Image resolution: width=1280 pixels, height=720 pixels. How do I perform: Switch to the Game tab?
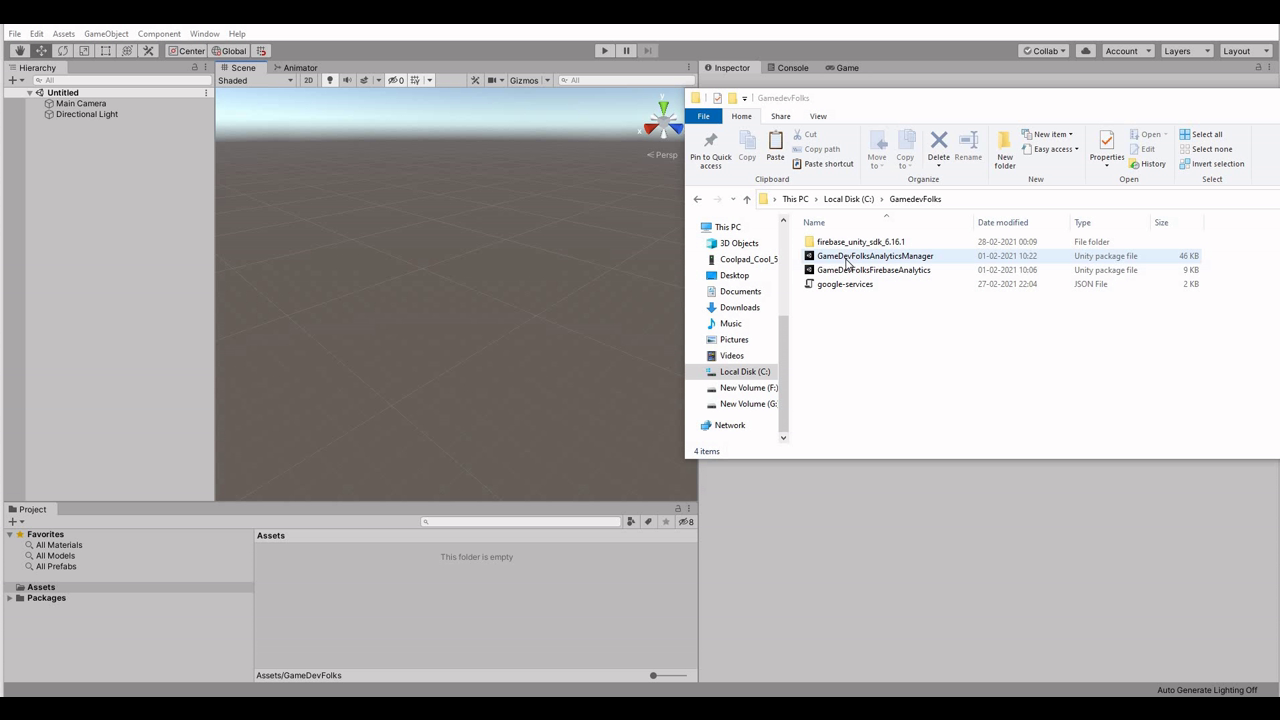coord(842,68)
